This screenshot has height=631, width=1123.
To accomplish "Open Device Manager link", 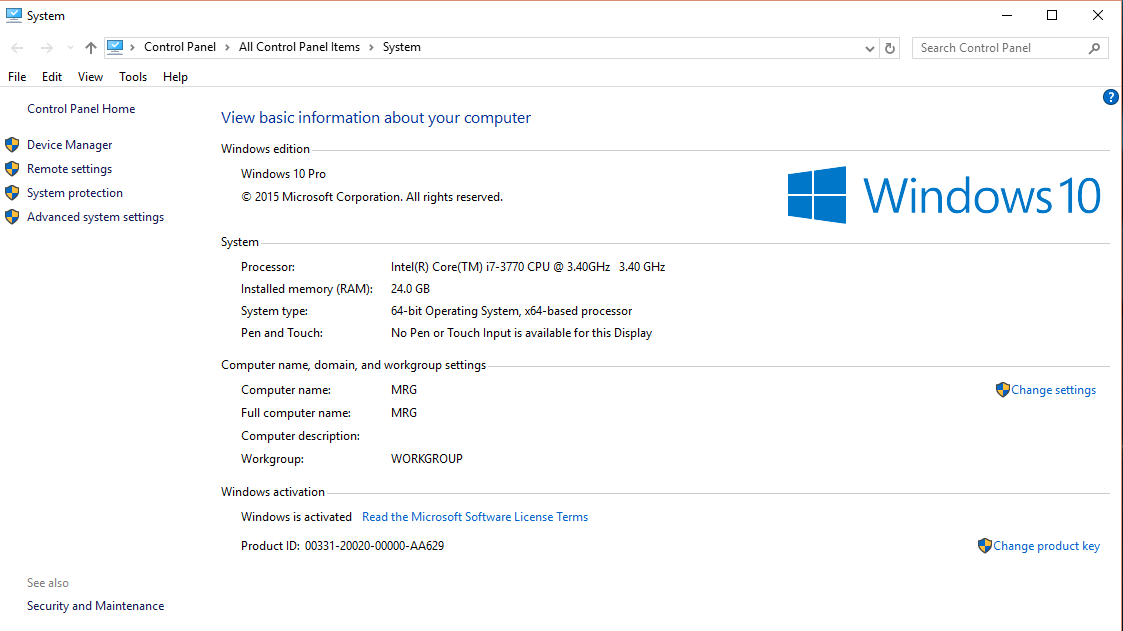I will [69, 145].
